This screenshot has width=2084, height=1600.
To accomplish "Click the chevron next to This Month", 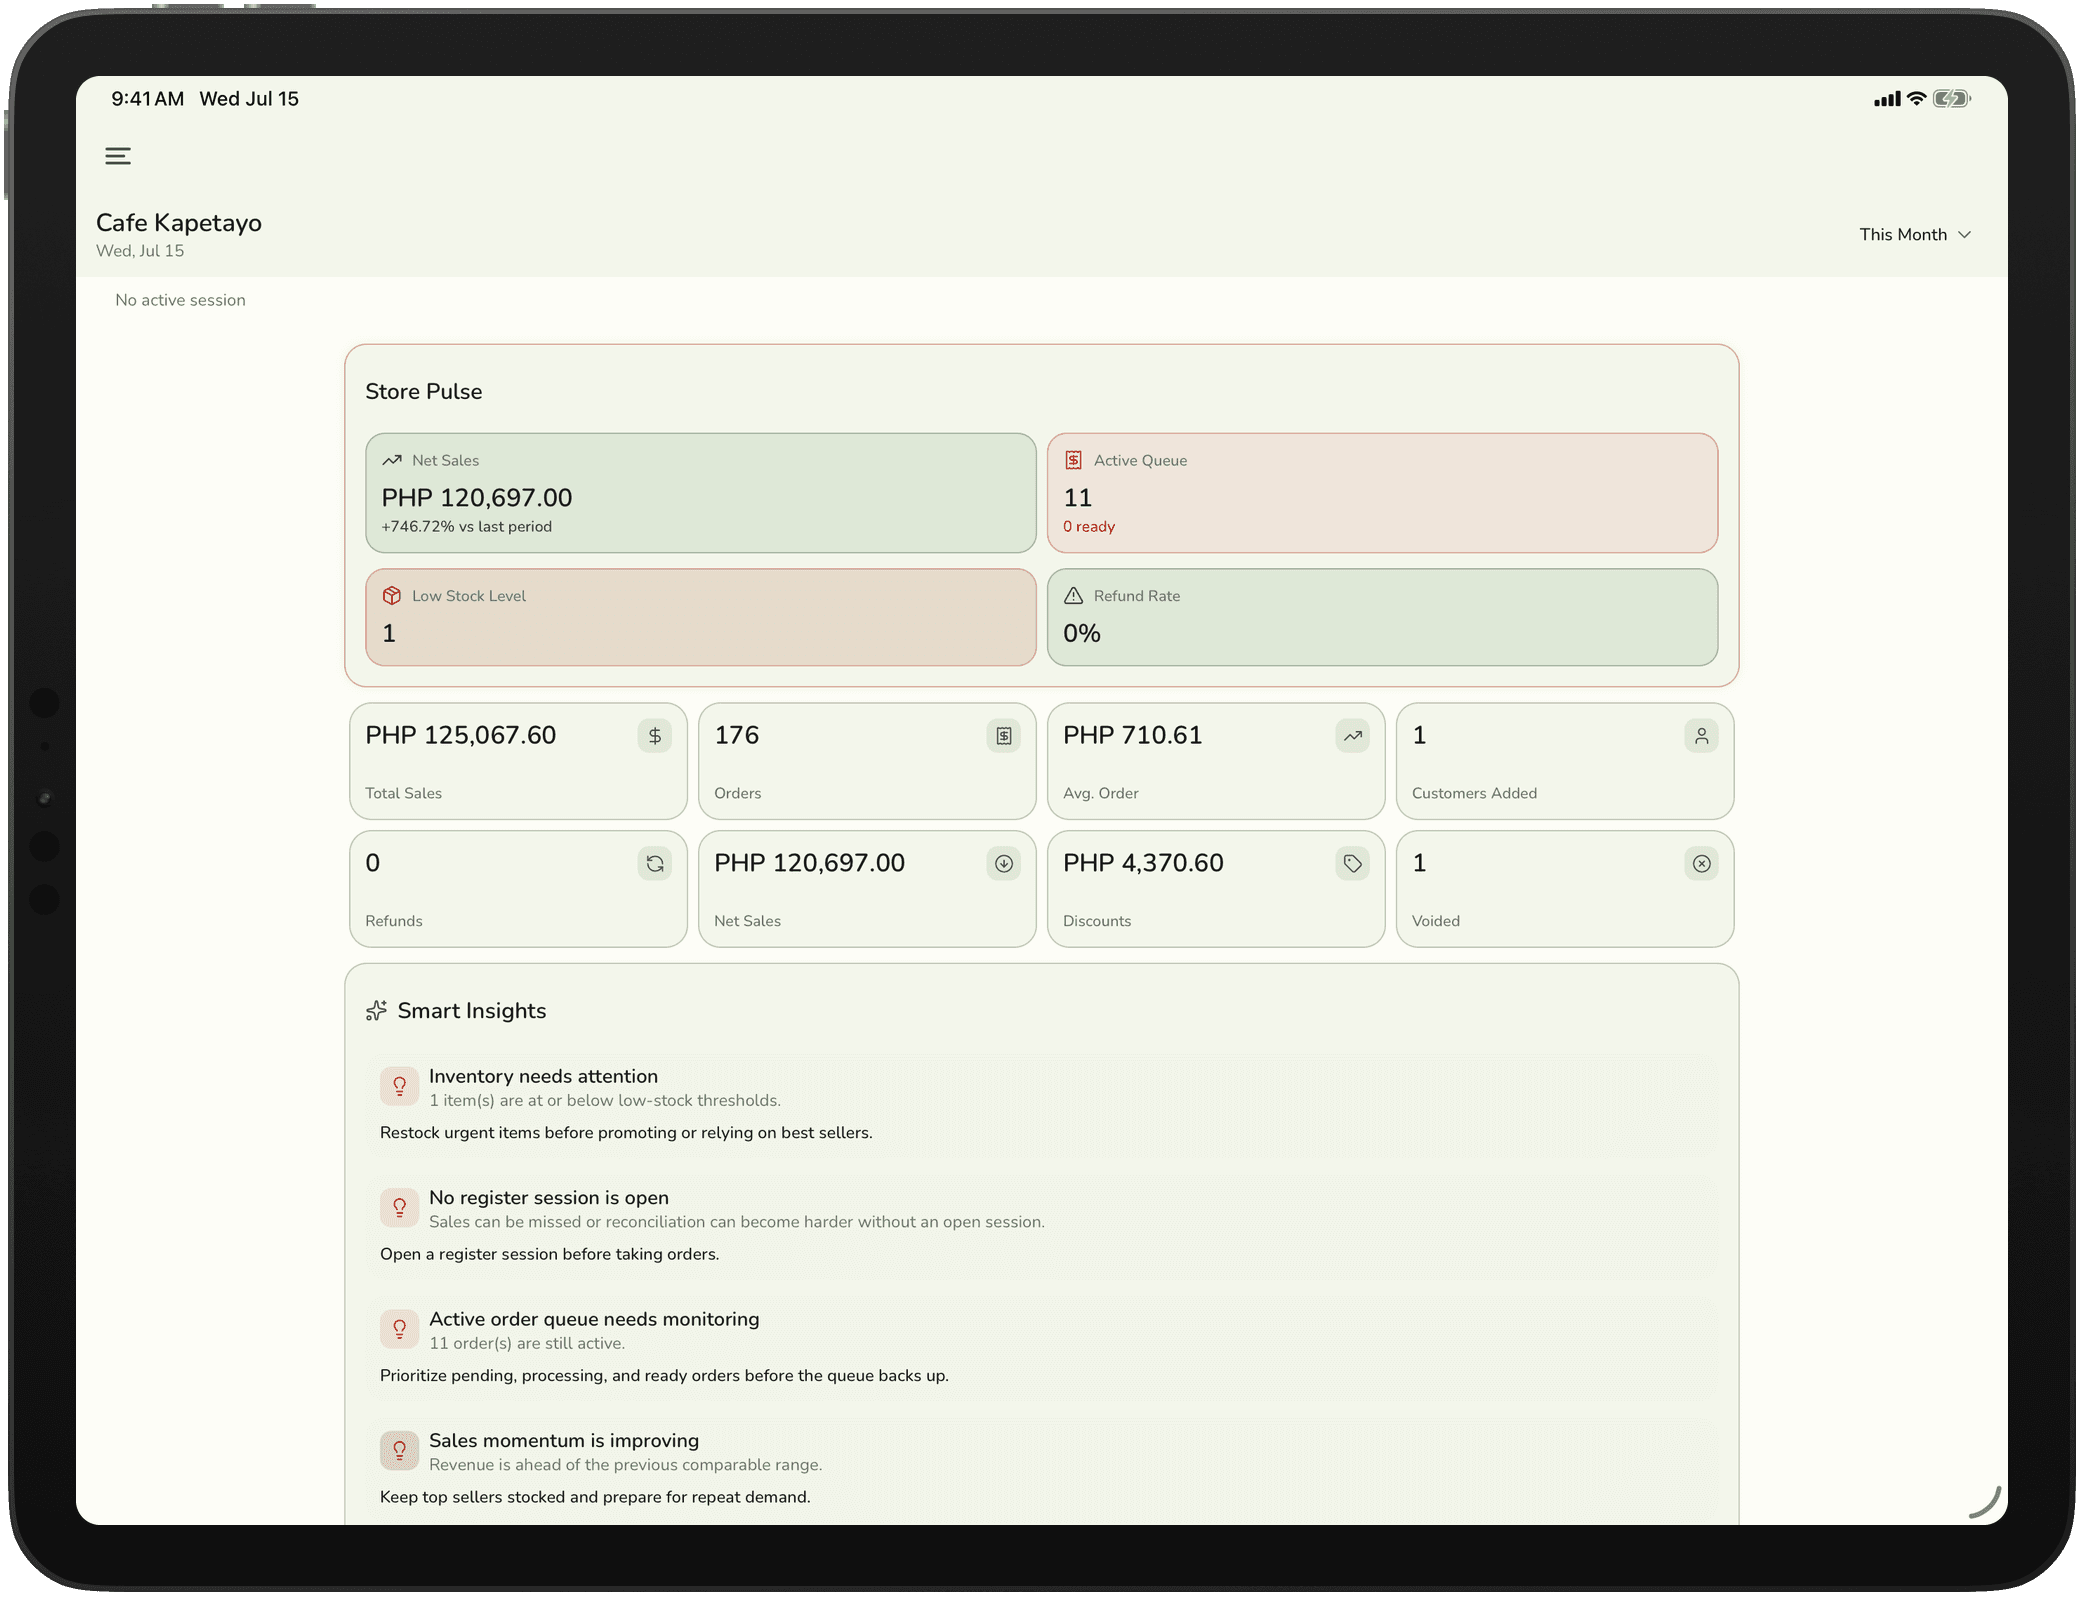I will coord(1964,235).
